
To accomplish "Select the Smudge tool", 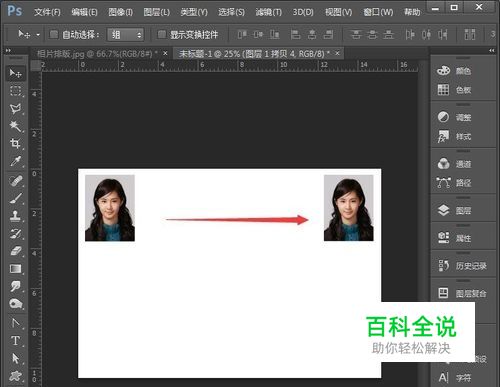I will click(15, 286).
